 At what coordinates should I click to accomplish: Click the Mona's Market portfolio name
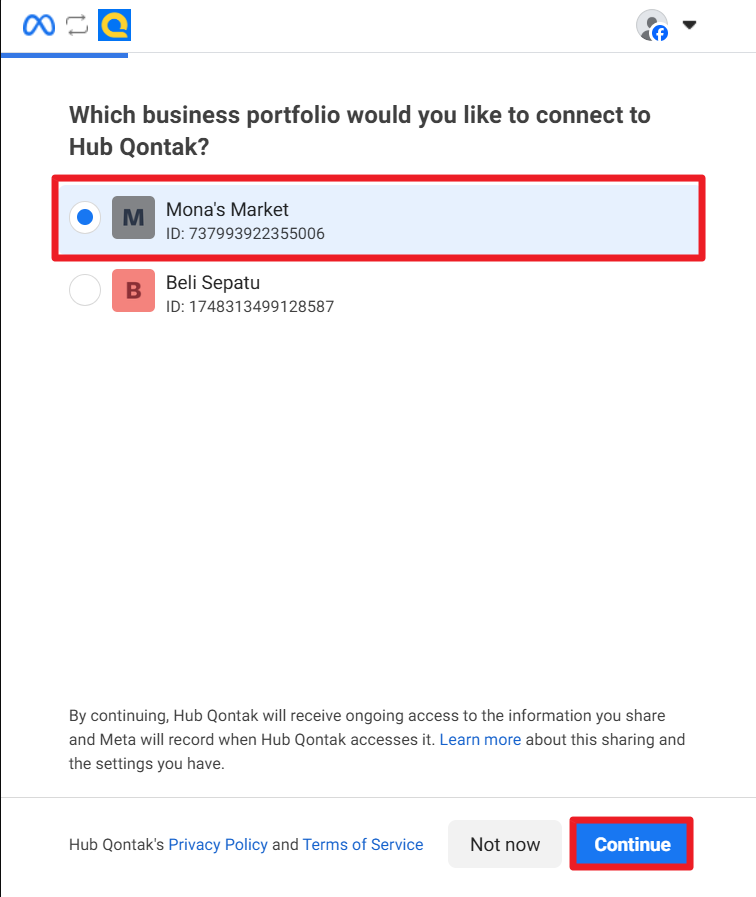click(227, 210)
